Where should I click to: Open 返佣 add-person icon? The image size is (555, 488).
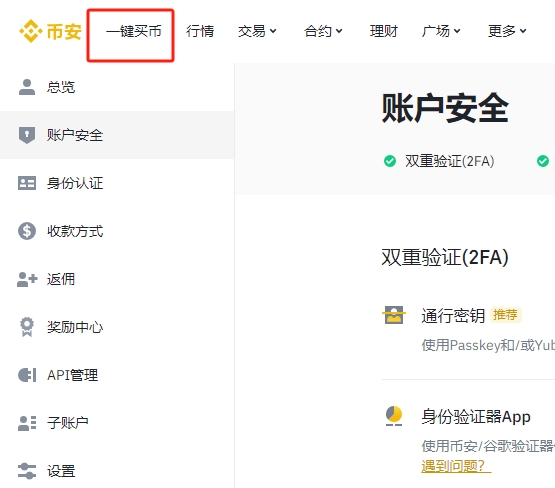pyautogui.click(x=27, y=279)
